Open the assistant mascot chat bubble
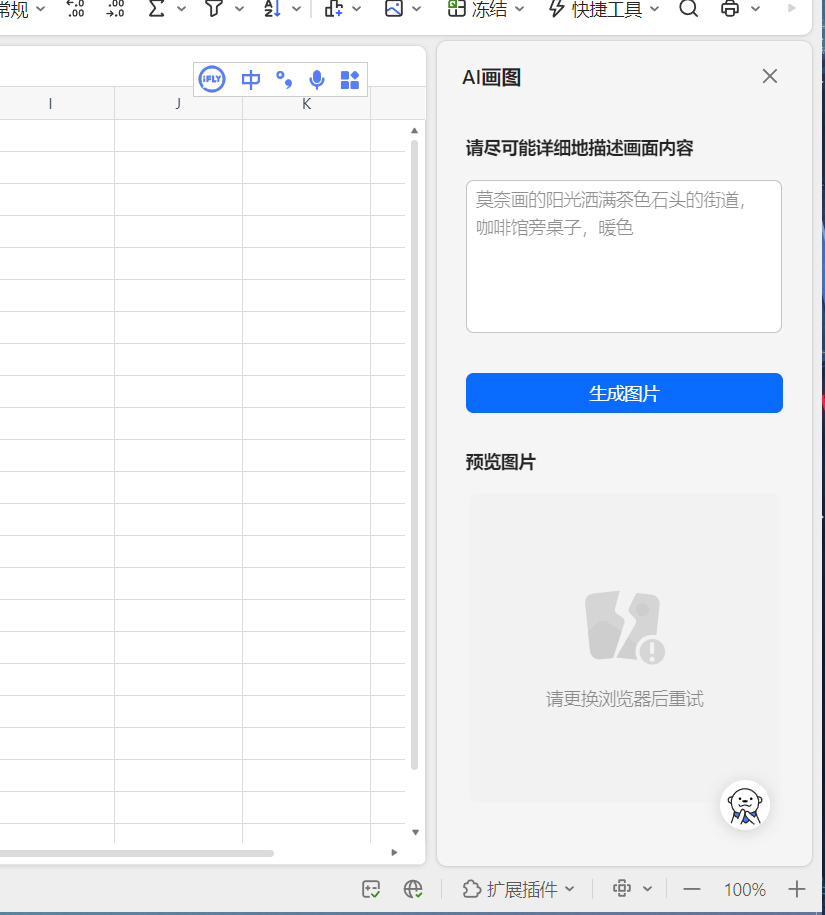This screenshot has height=915, width=825. point(744,805)
